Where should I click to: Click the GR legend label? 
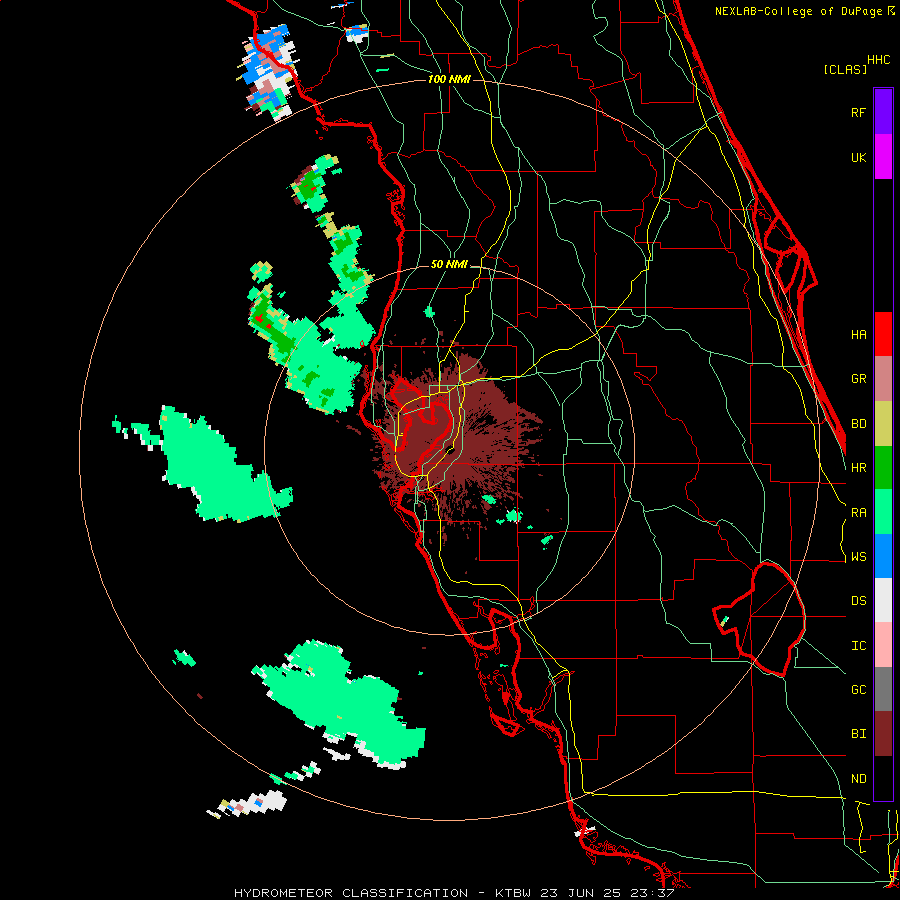point(858,379)
